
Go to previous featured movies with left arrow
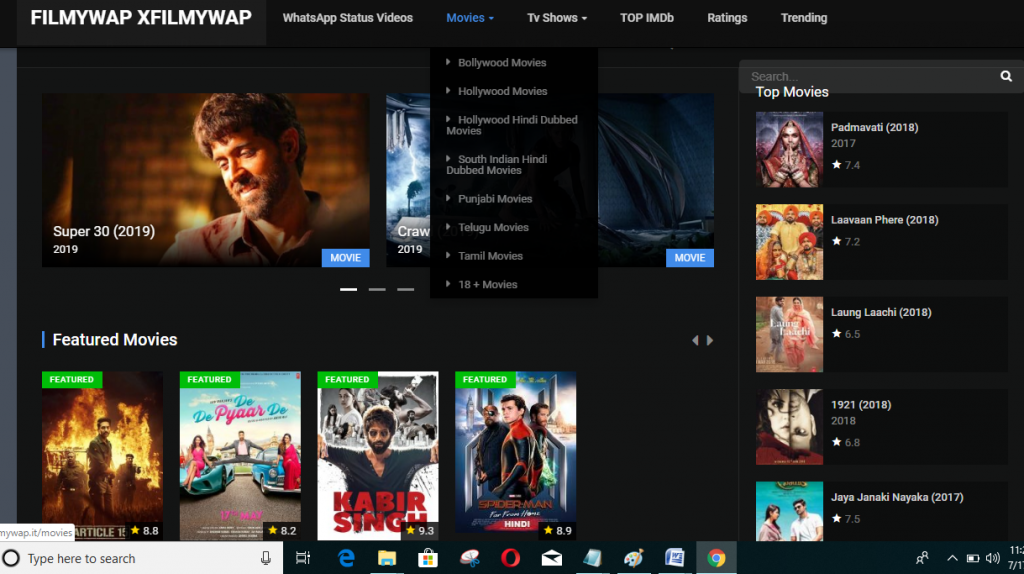(x=696, y=341)
